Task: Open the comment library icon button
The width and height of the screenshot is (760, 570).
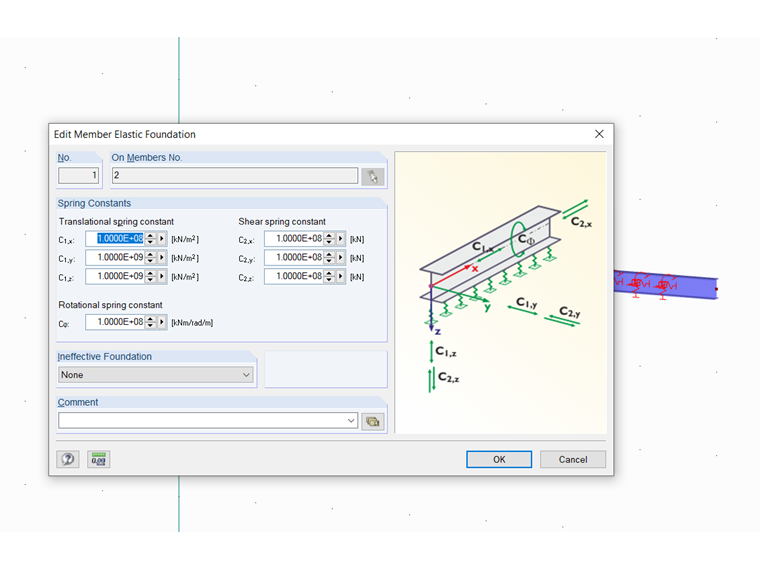Action: tap(373, 421)
